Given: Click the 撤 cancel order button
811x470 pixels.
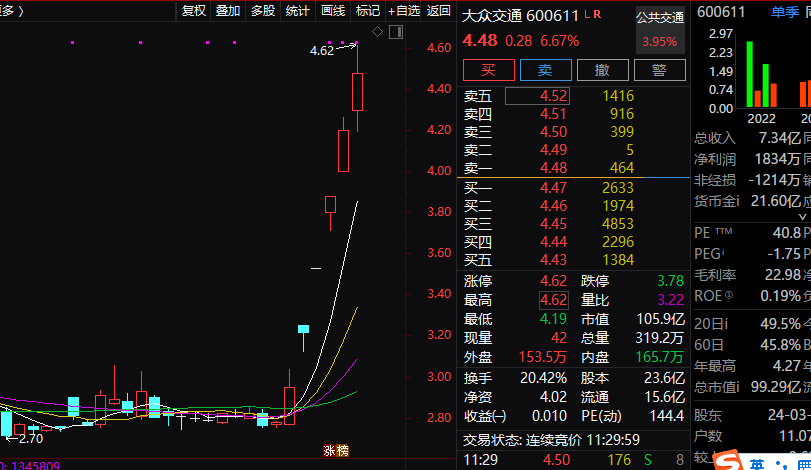Looking at the screenshot, I should [x=603, y=70].
